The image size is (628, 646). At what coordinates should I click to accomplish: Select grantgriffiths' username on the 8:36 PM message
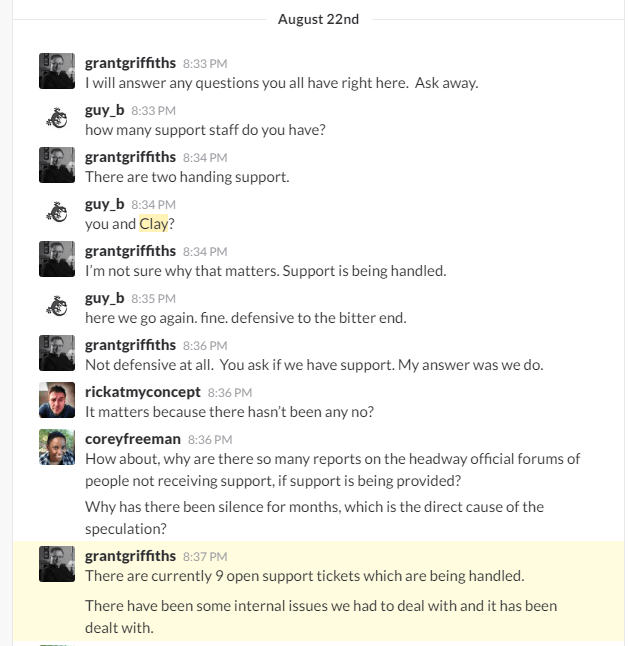point(130,345)
